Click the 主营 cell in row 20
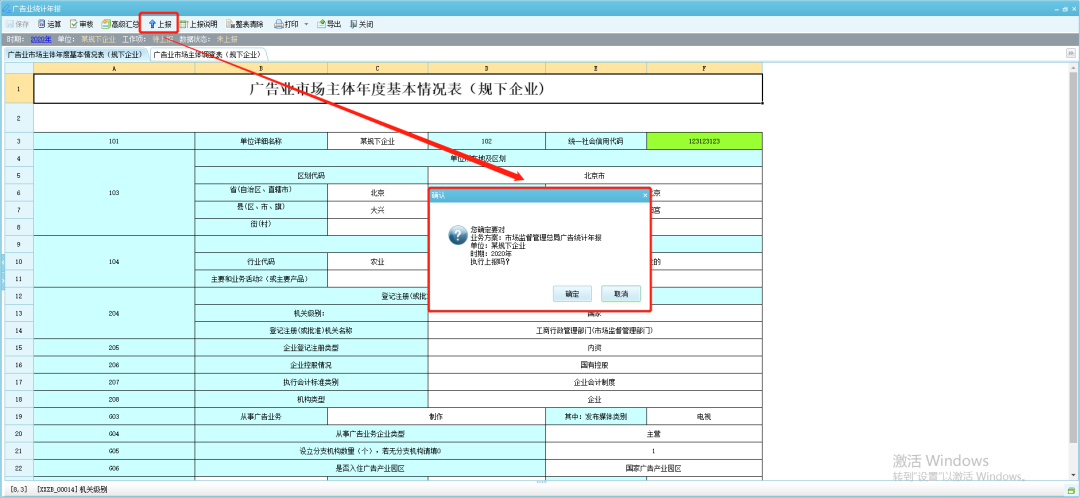The height and width of the screenshot is (498, 1080). (x=654, y=434)
